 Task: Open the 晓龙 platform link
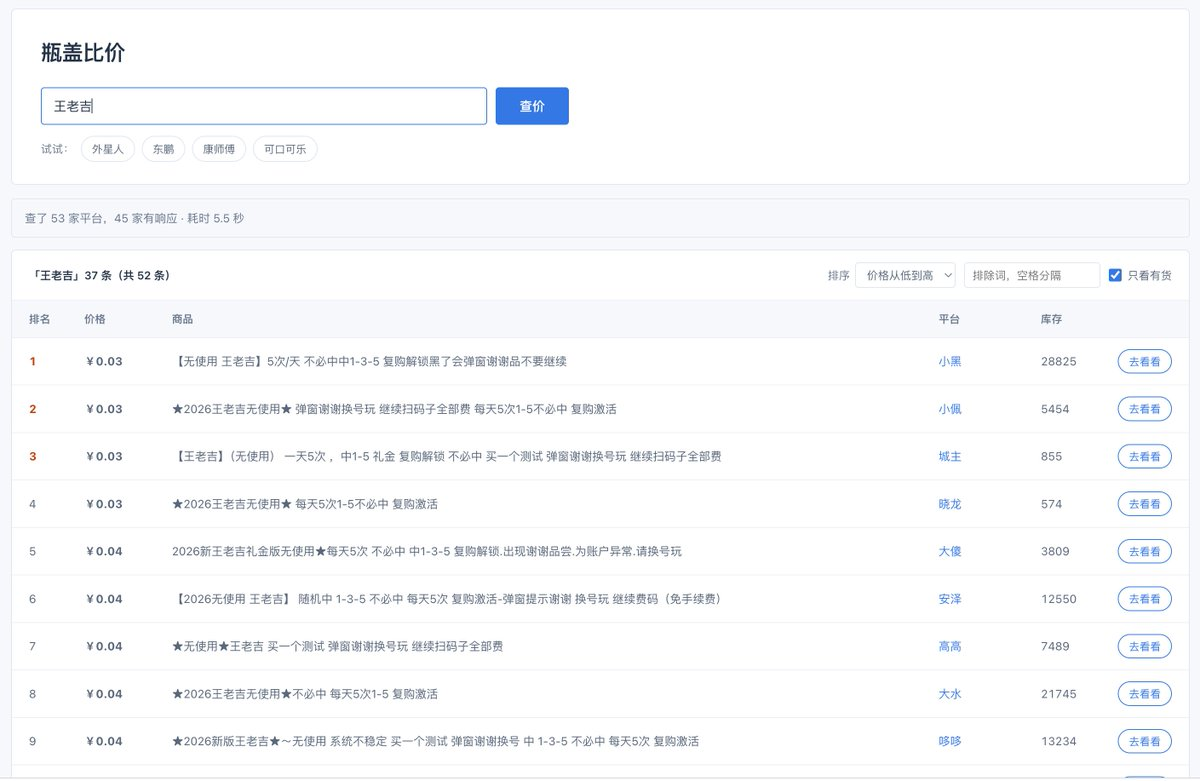point(950,504)
